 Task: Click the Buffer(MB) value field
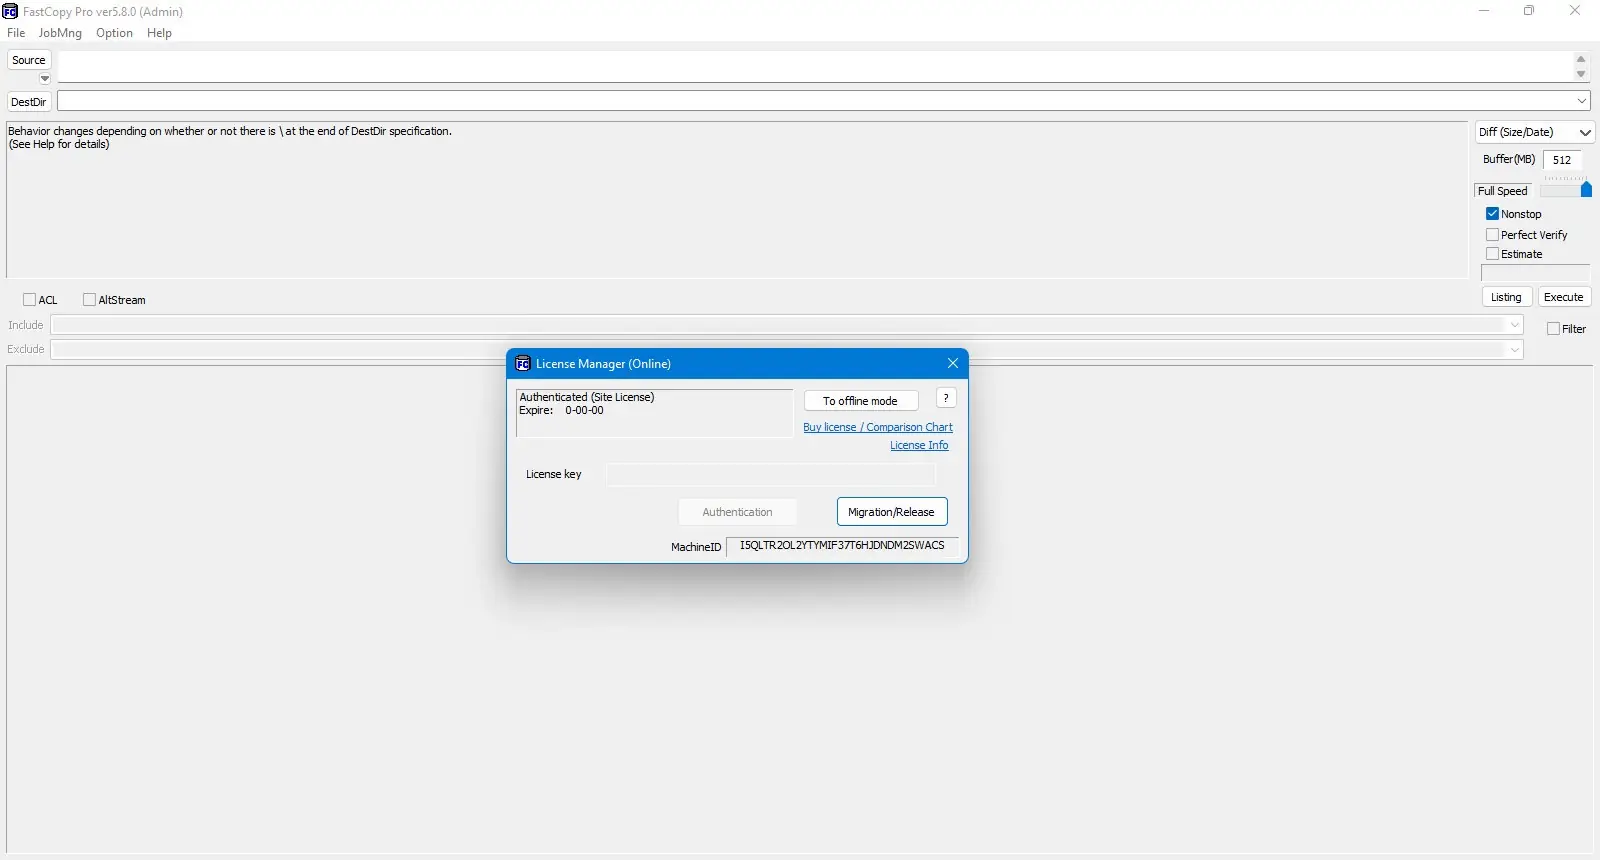coord(1562,160)
